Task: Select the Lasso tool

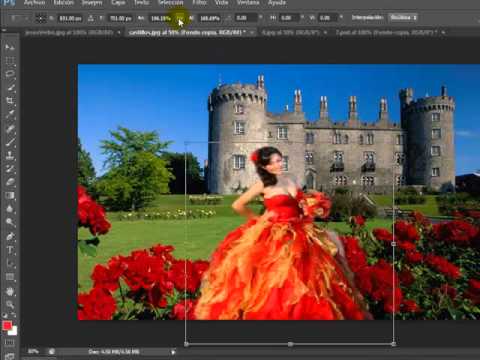Action: click(x=10, y=74)
